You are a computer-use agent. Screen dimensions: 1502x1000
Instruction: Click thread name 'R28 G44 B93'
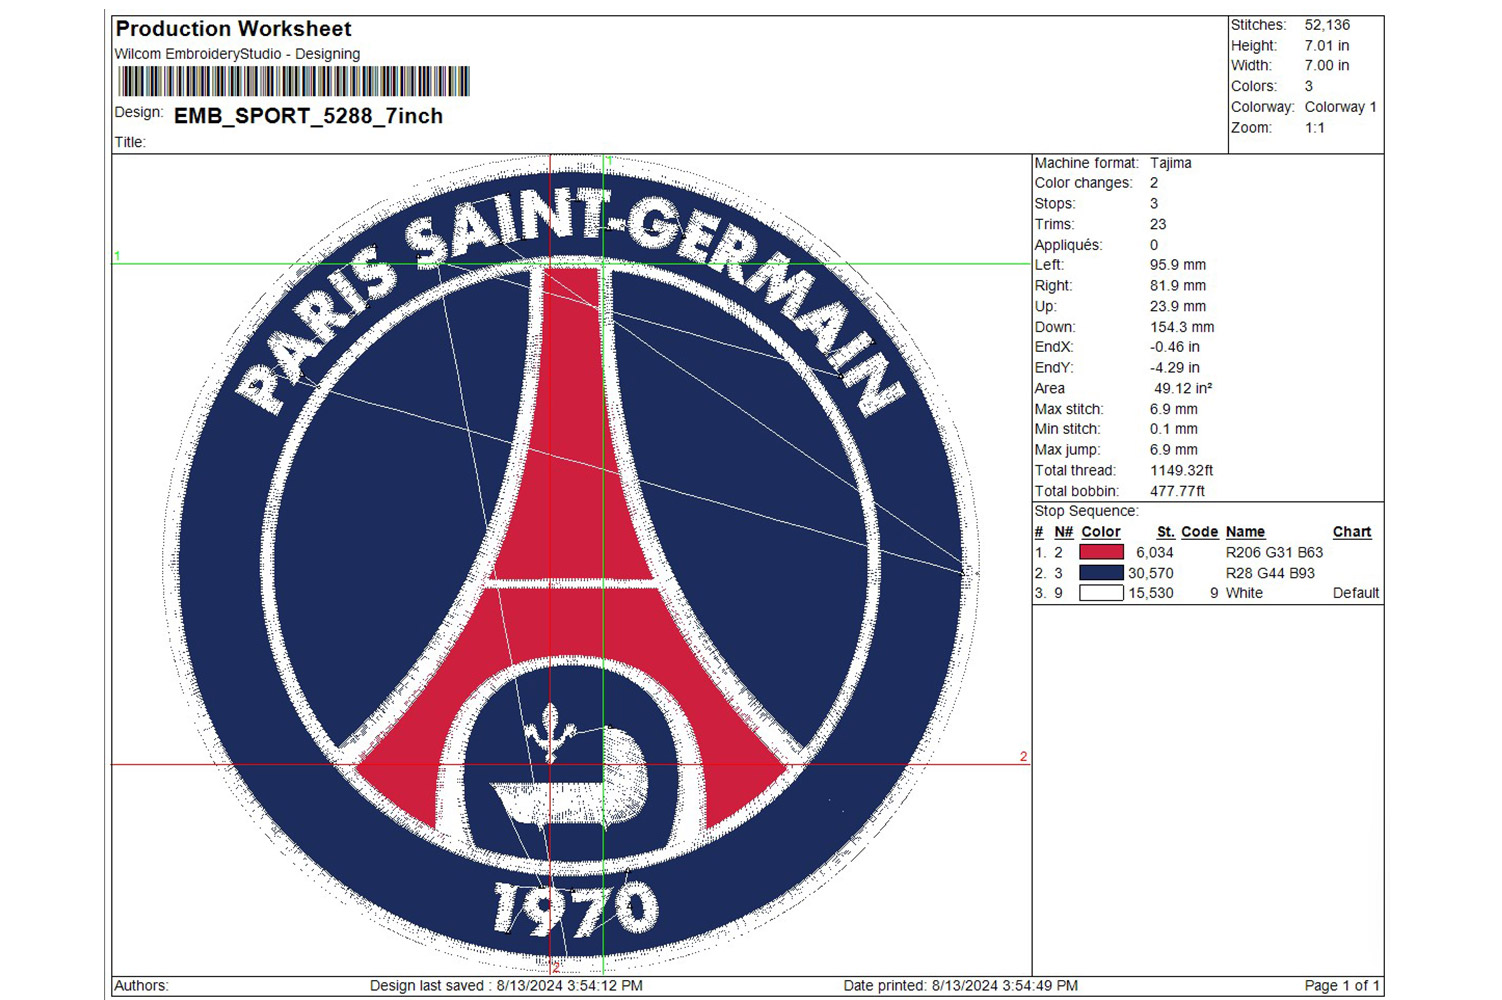click(x=1270, y=573)
